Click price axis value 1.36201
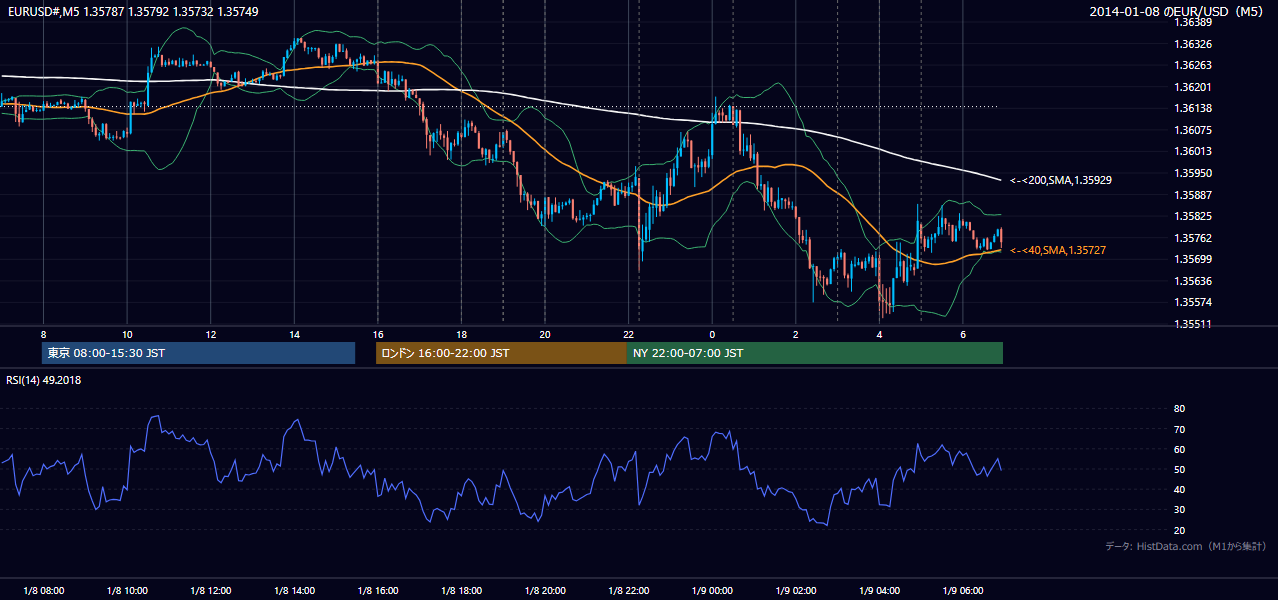Image resolution: width=1278 pixels, height=600 pixels. point(1193,87)
